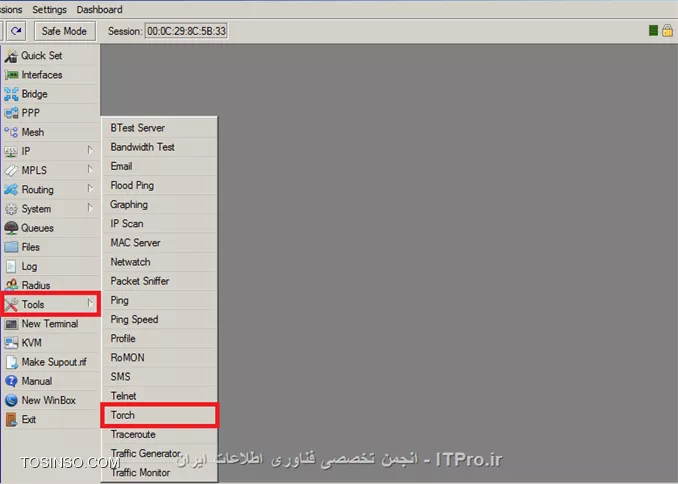Click the Queues label

tap(37, 228)
